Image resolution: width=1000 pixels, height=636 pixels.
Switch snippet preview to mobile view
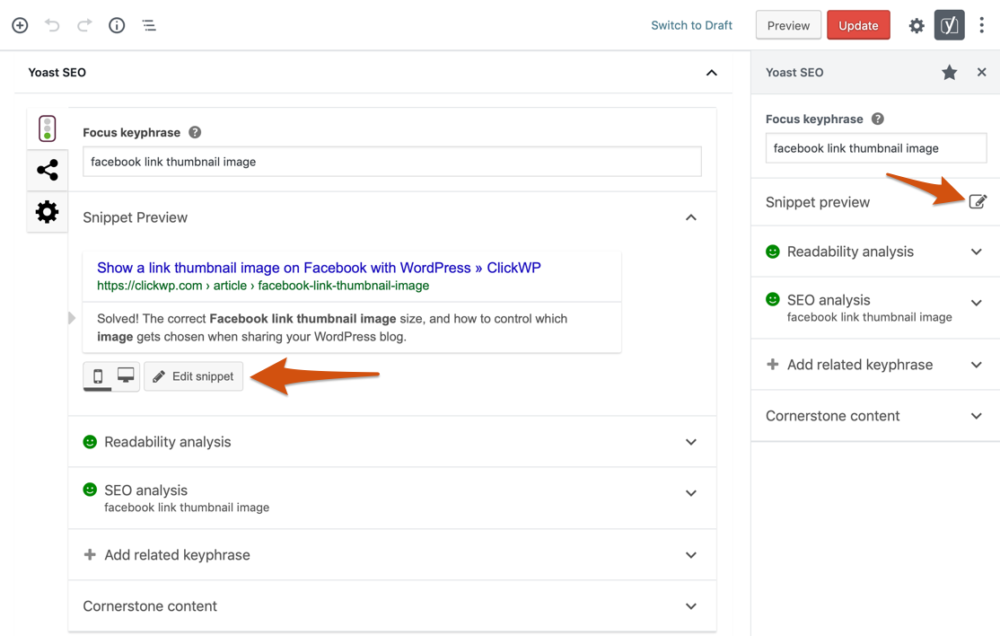98,376
